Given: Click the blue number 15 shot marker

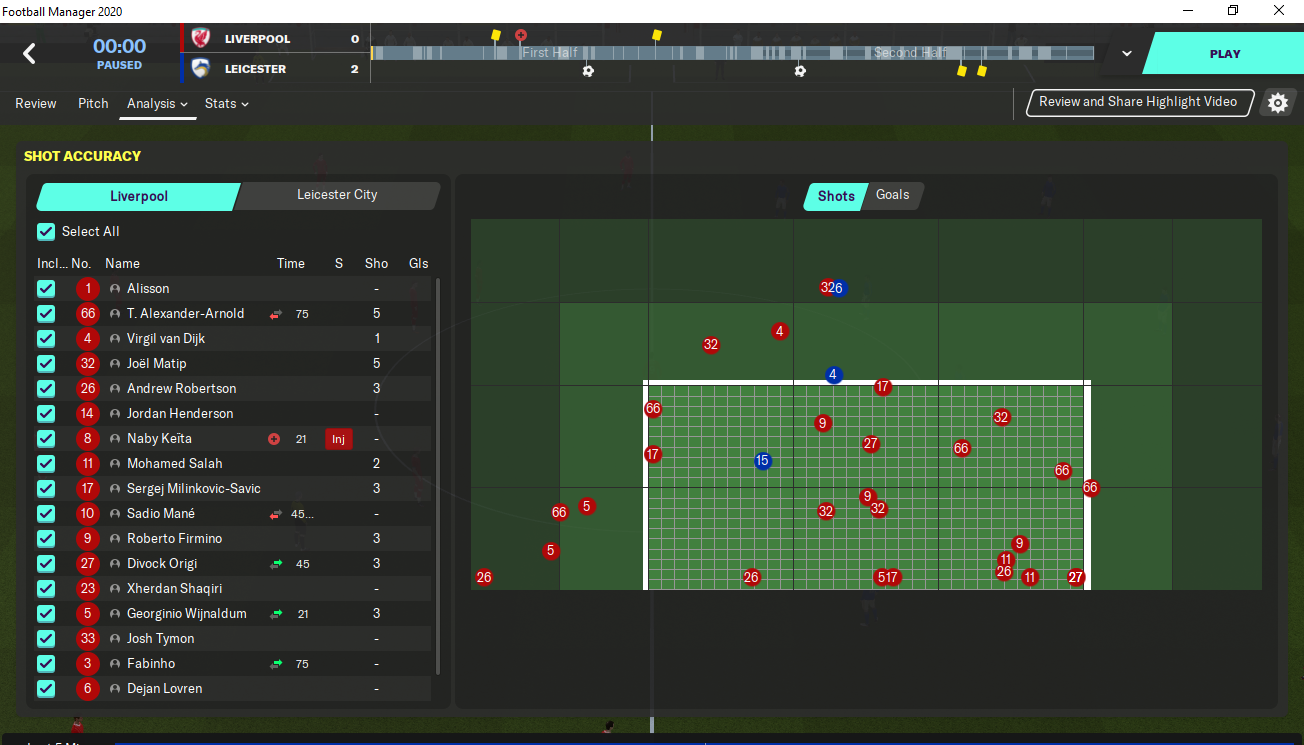Looking at the screenshot, I should 763,461.
